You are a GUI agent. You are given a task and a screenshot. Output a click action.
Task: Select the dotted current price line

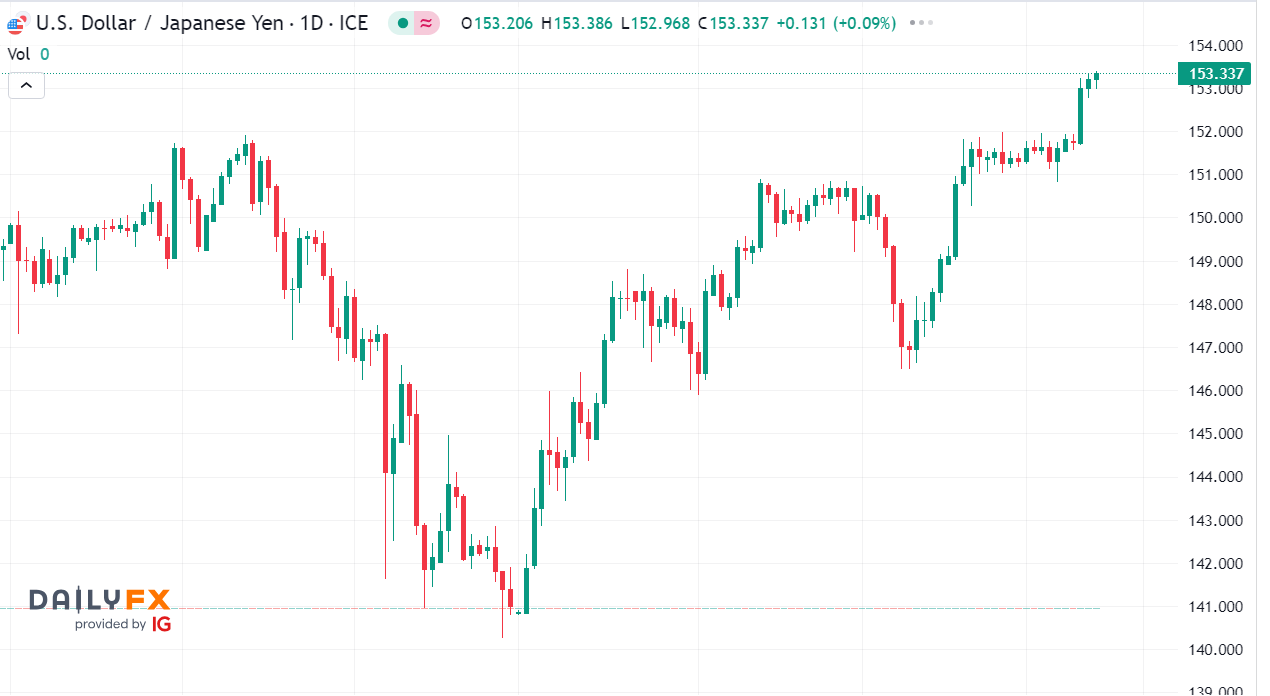(588, 73)
